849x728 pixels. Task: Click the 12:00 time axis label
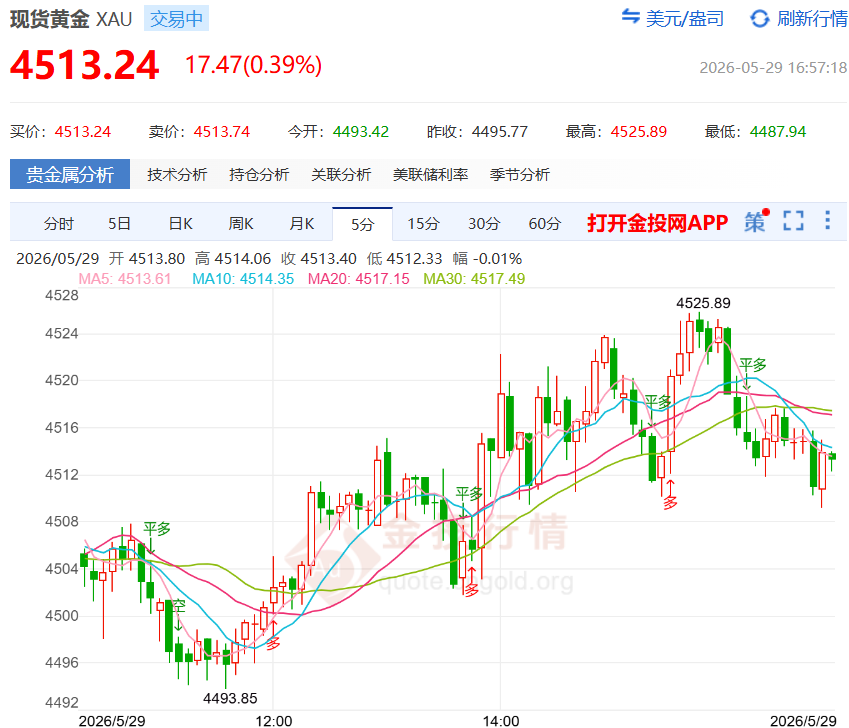[274, 721]
